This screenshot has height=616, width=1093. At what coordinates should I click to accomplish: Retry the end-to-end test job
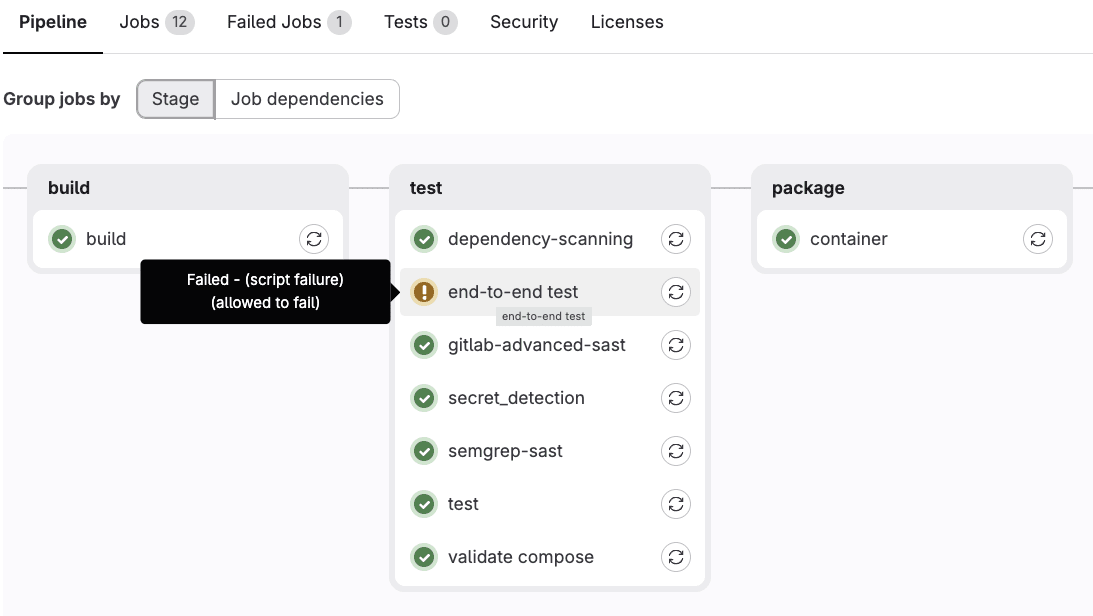pyautogui.click(x=675, y=292)
